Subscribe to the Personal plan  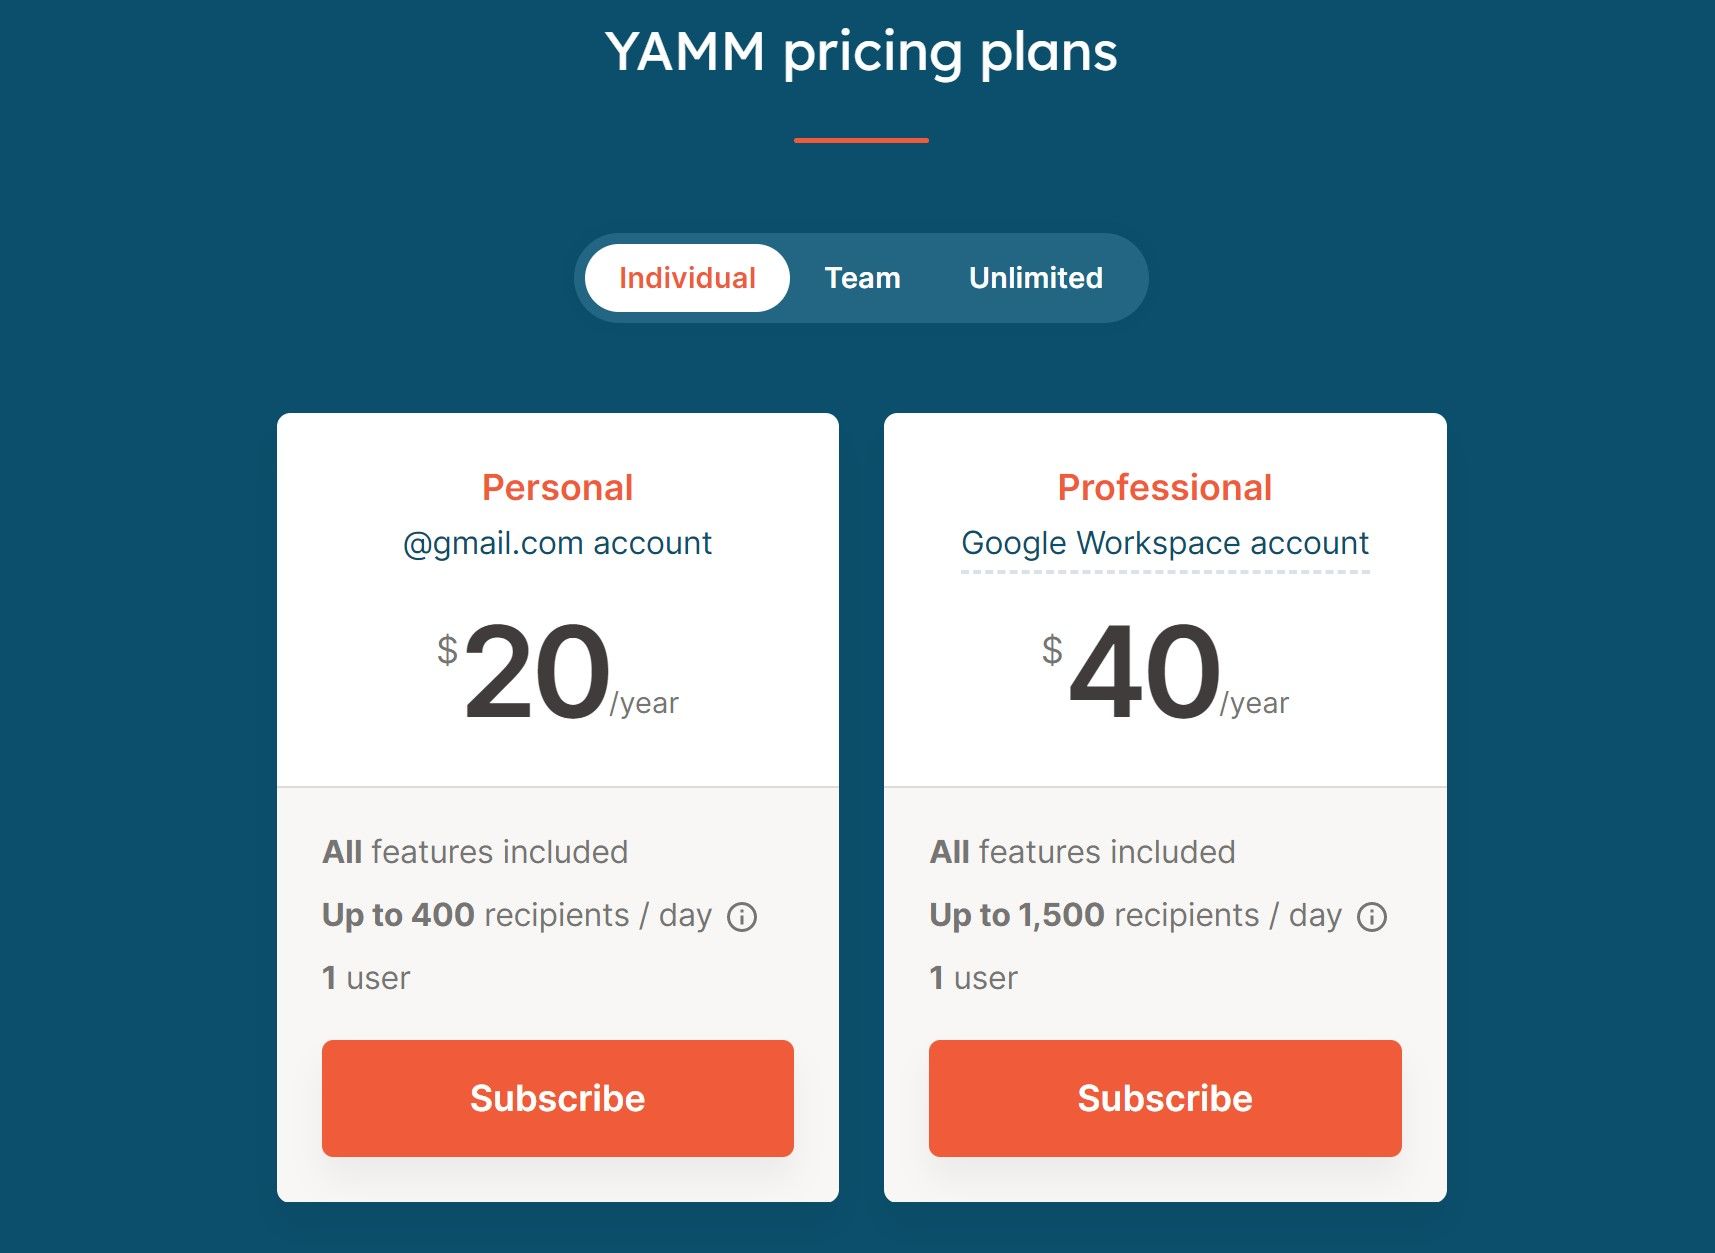557,1097
